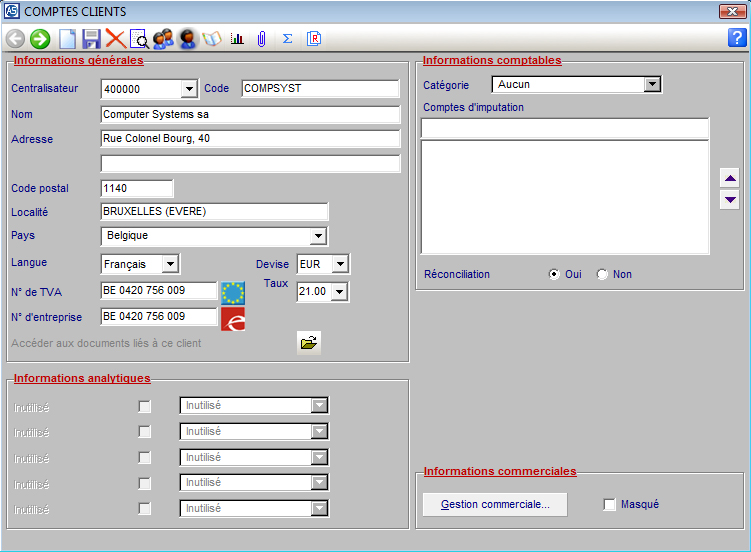Click the green next record arrow
The width and height of the screenshot is (751, 552).
click(40, 39)
